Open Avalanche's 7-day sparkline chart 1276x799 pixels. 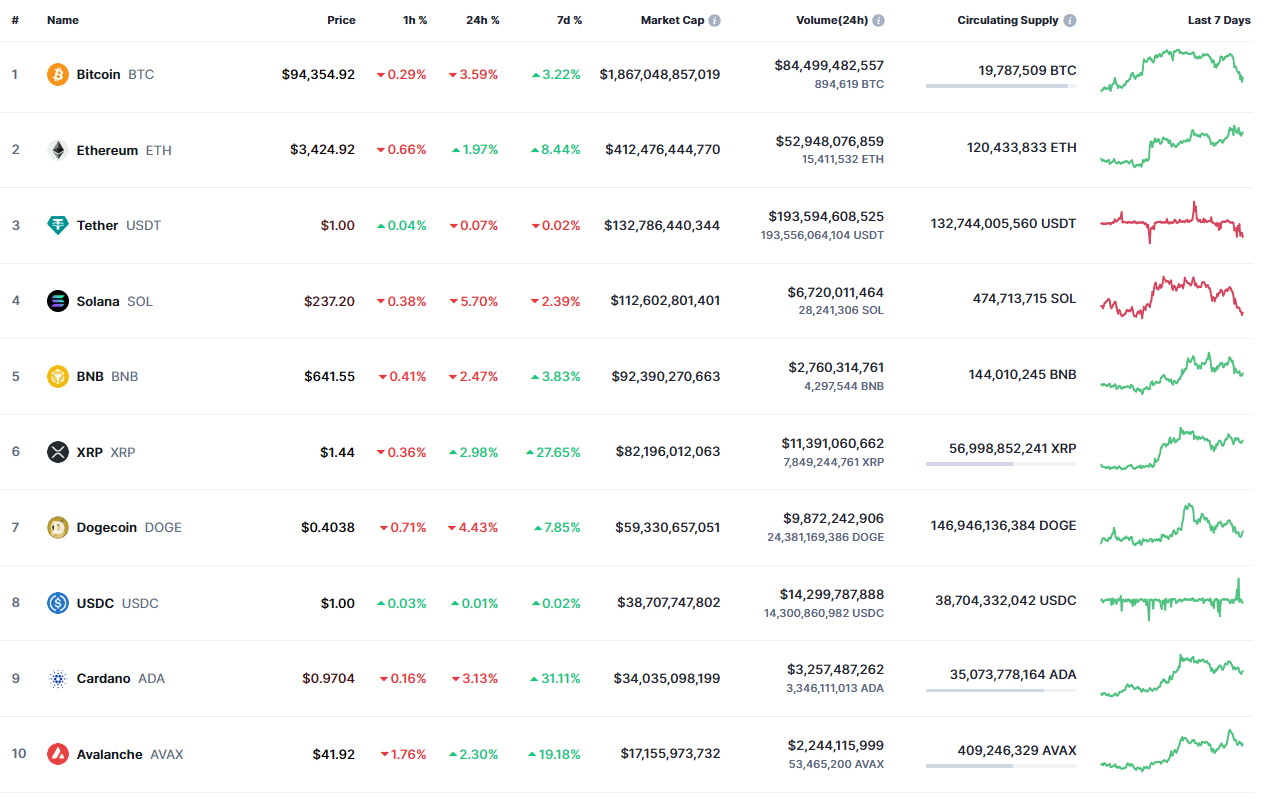pyautogui.click(x=1172, y=750)
